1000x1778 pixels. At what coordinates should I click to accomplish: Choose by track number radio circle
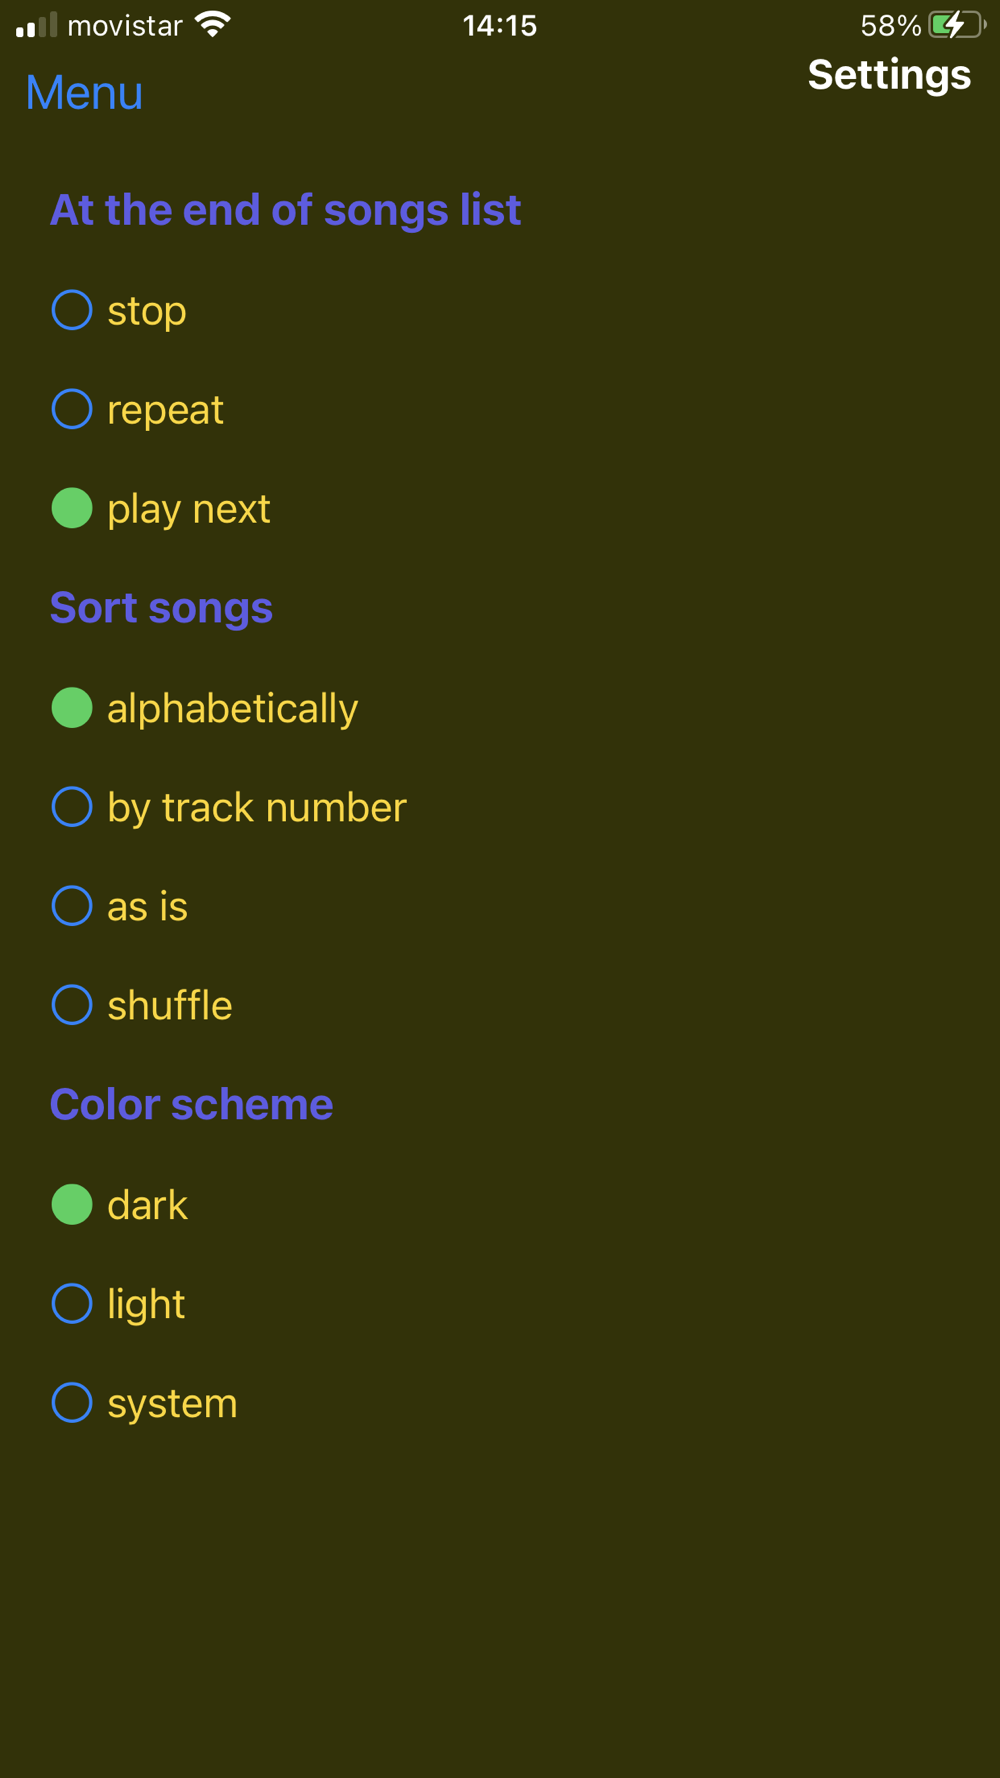coord(72,807)
